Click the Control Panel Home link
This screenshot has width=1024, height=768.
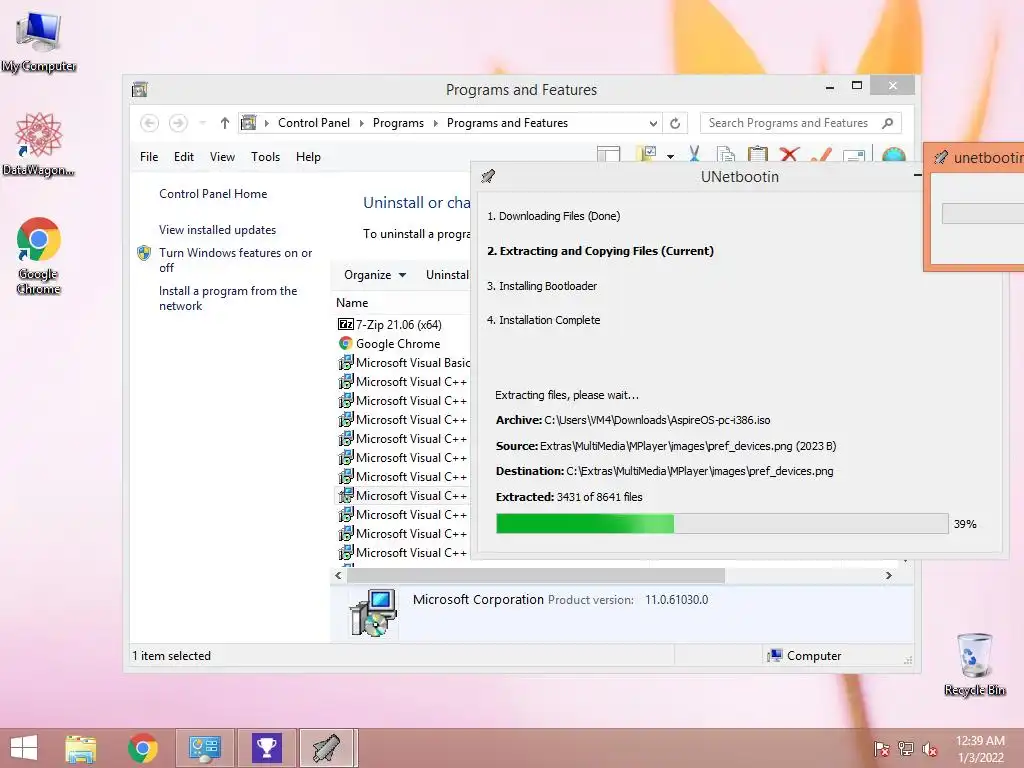point(213,194)
